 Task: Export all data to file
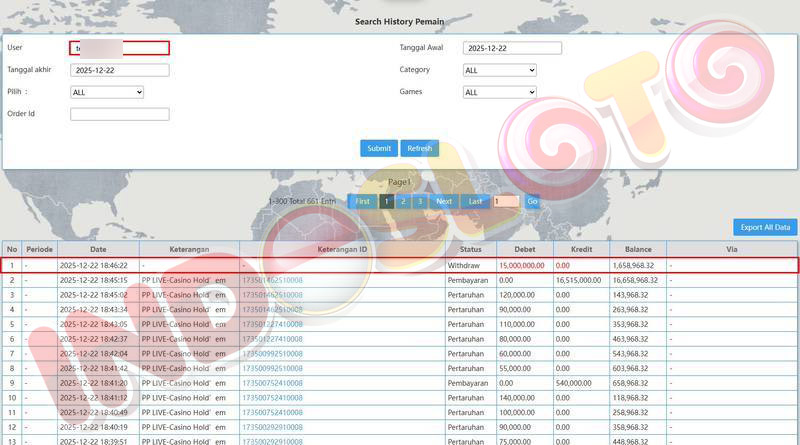pos(765,227)
